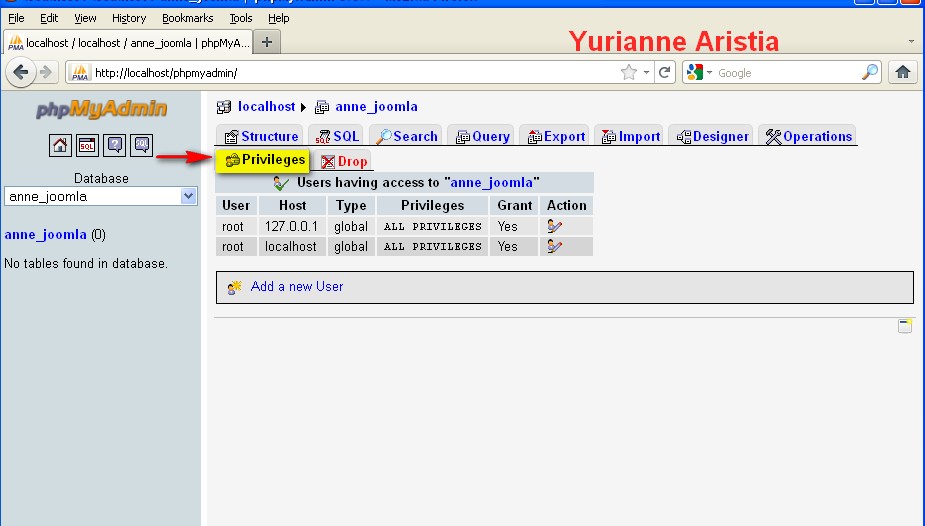This screenshot has width=925, height=526.
Task: Click the Google search input field
Action: tap(788, 73)
